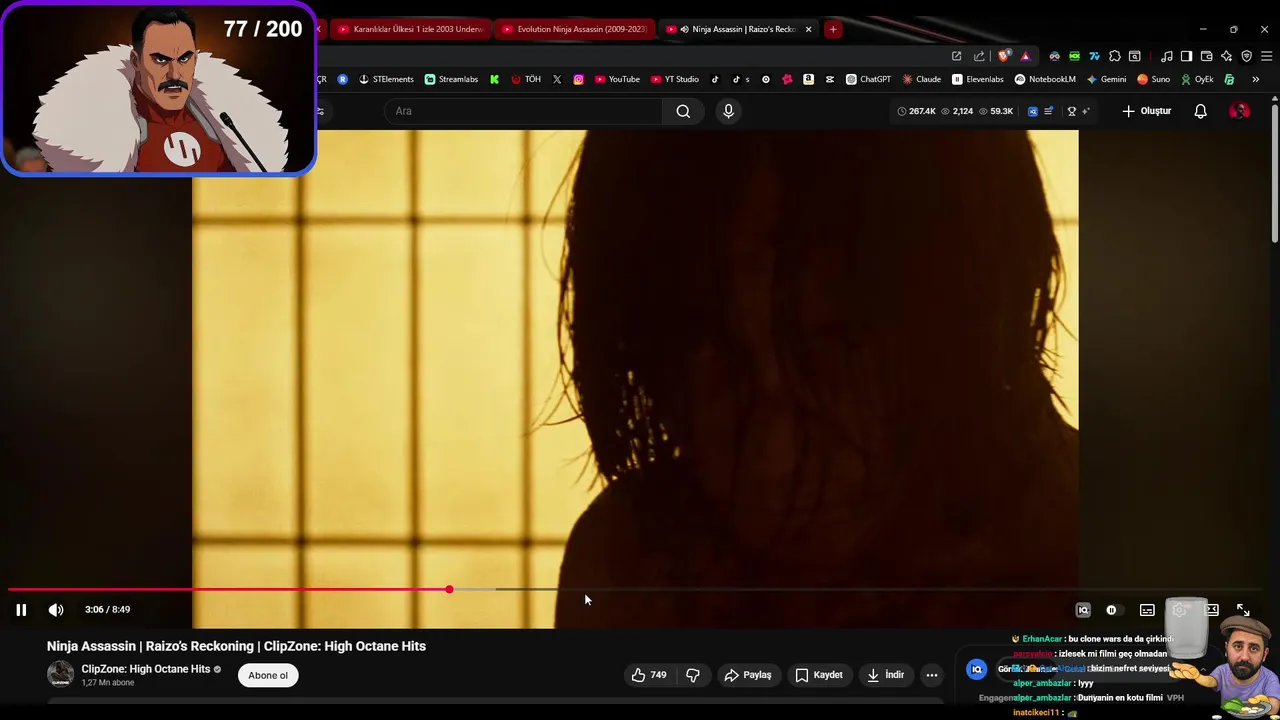Screen dimensions: 1280x720
Task: Toggle the browser sidebar panel icon
Action: pos(1186,56)
